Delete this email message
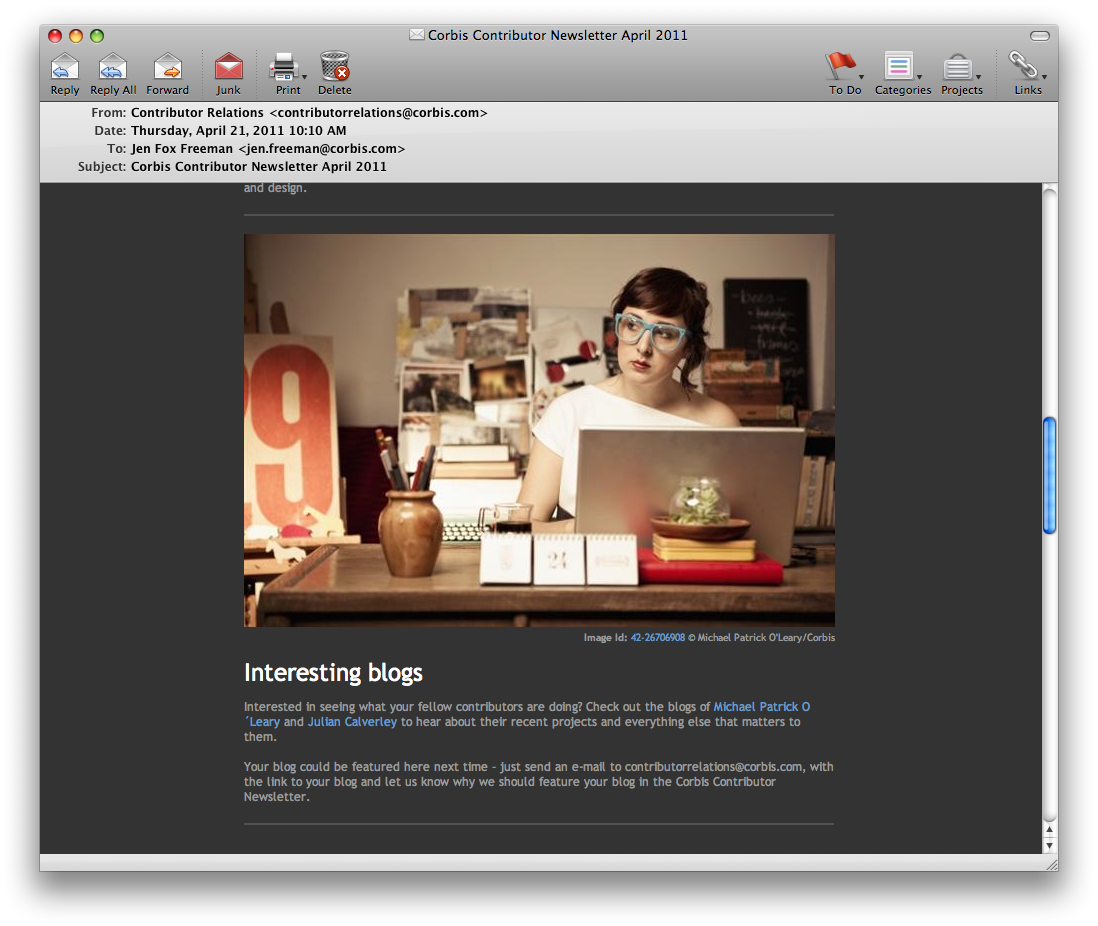 tap(335, 68)
